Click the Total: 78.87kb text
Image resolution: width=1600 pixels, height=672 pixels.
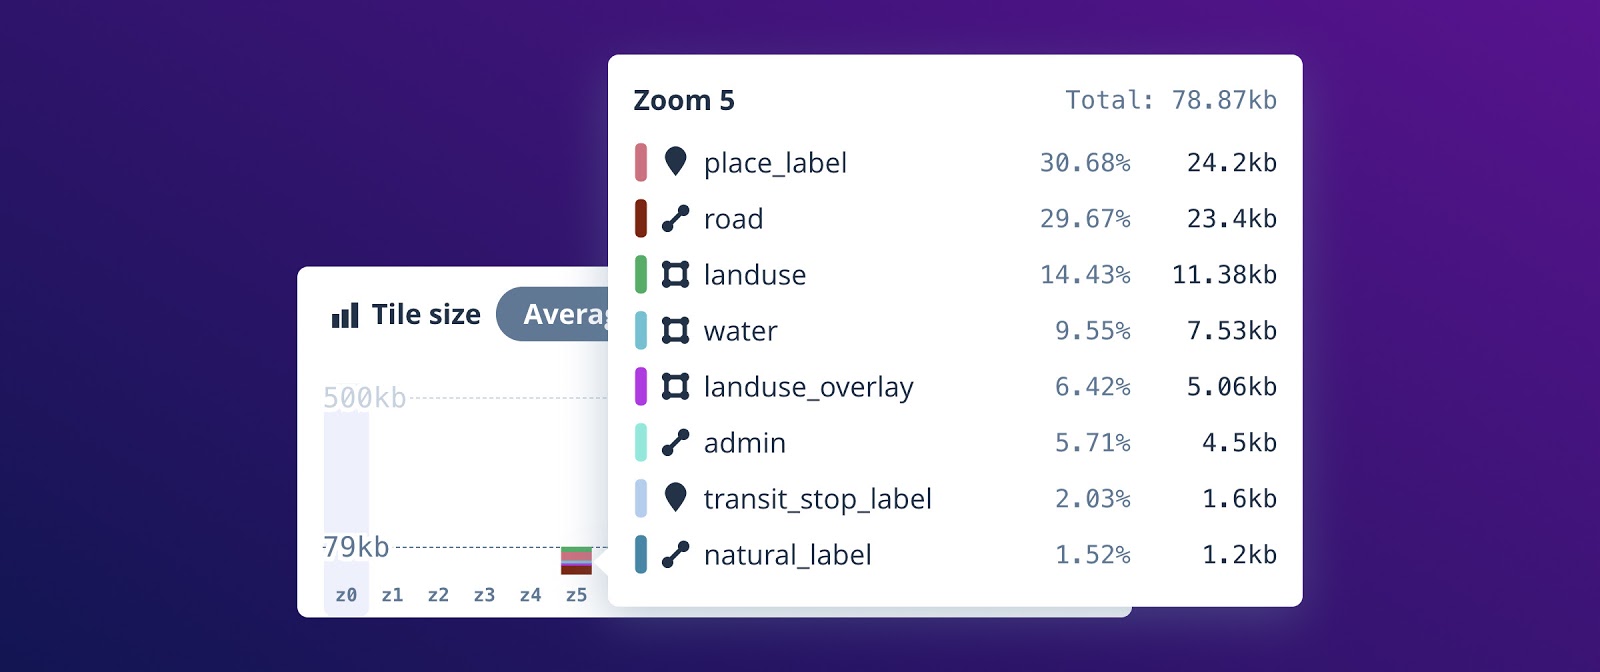pyautogui.click(x=1171, y=100)
